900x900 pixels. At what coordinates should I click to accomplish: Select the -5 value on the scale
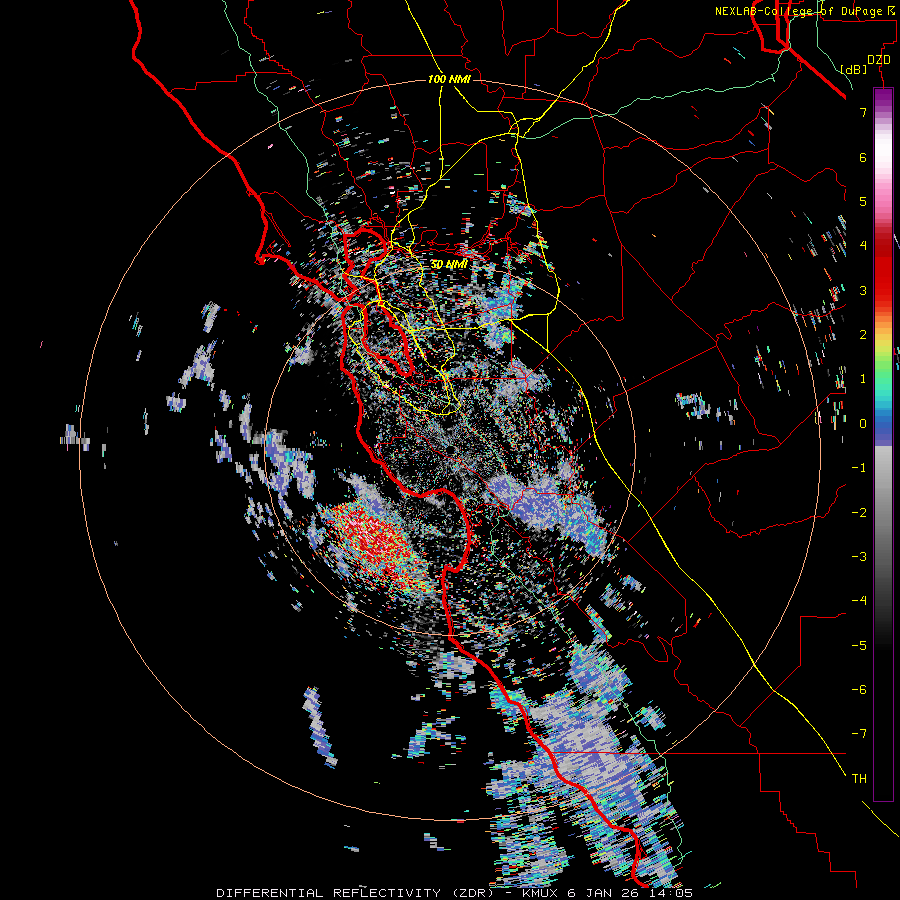tap(859, 645)
